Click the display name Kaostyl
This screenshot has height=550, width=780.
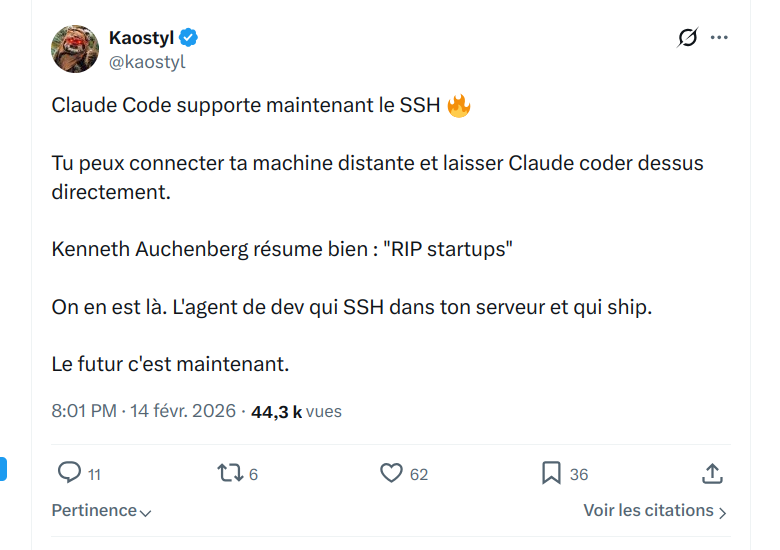click(141, 38)
